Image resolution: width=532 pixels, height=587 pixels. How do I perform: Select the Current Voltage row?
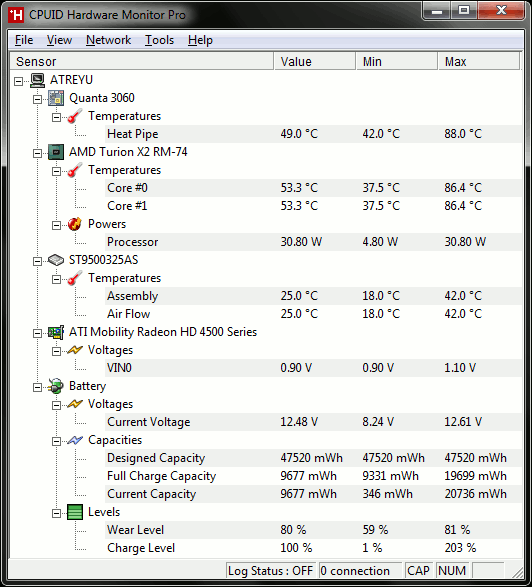[314, 422]
